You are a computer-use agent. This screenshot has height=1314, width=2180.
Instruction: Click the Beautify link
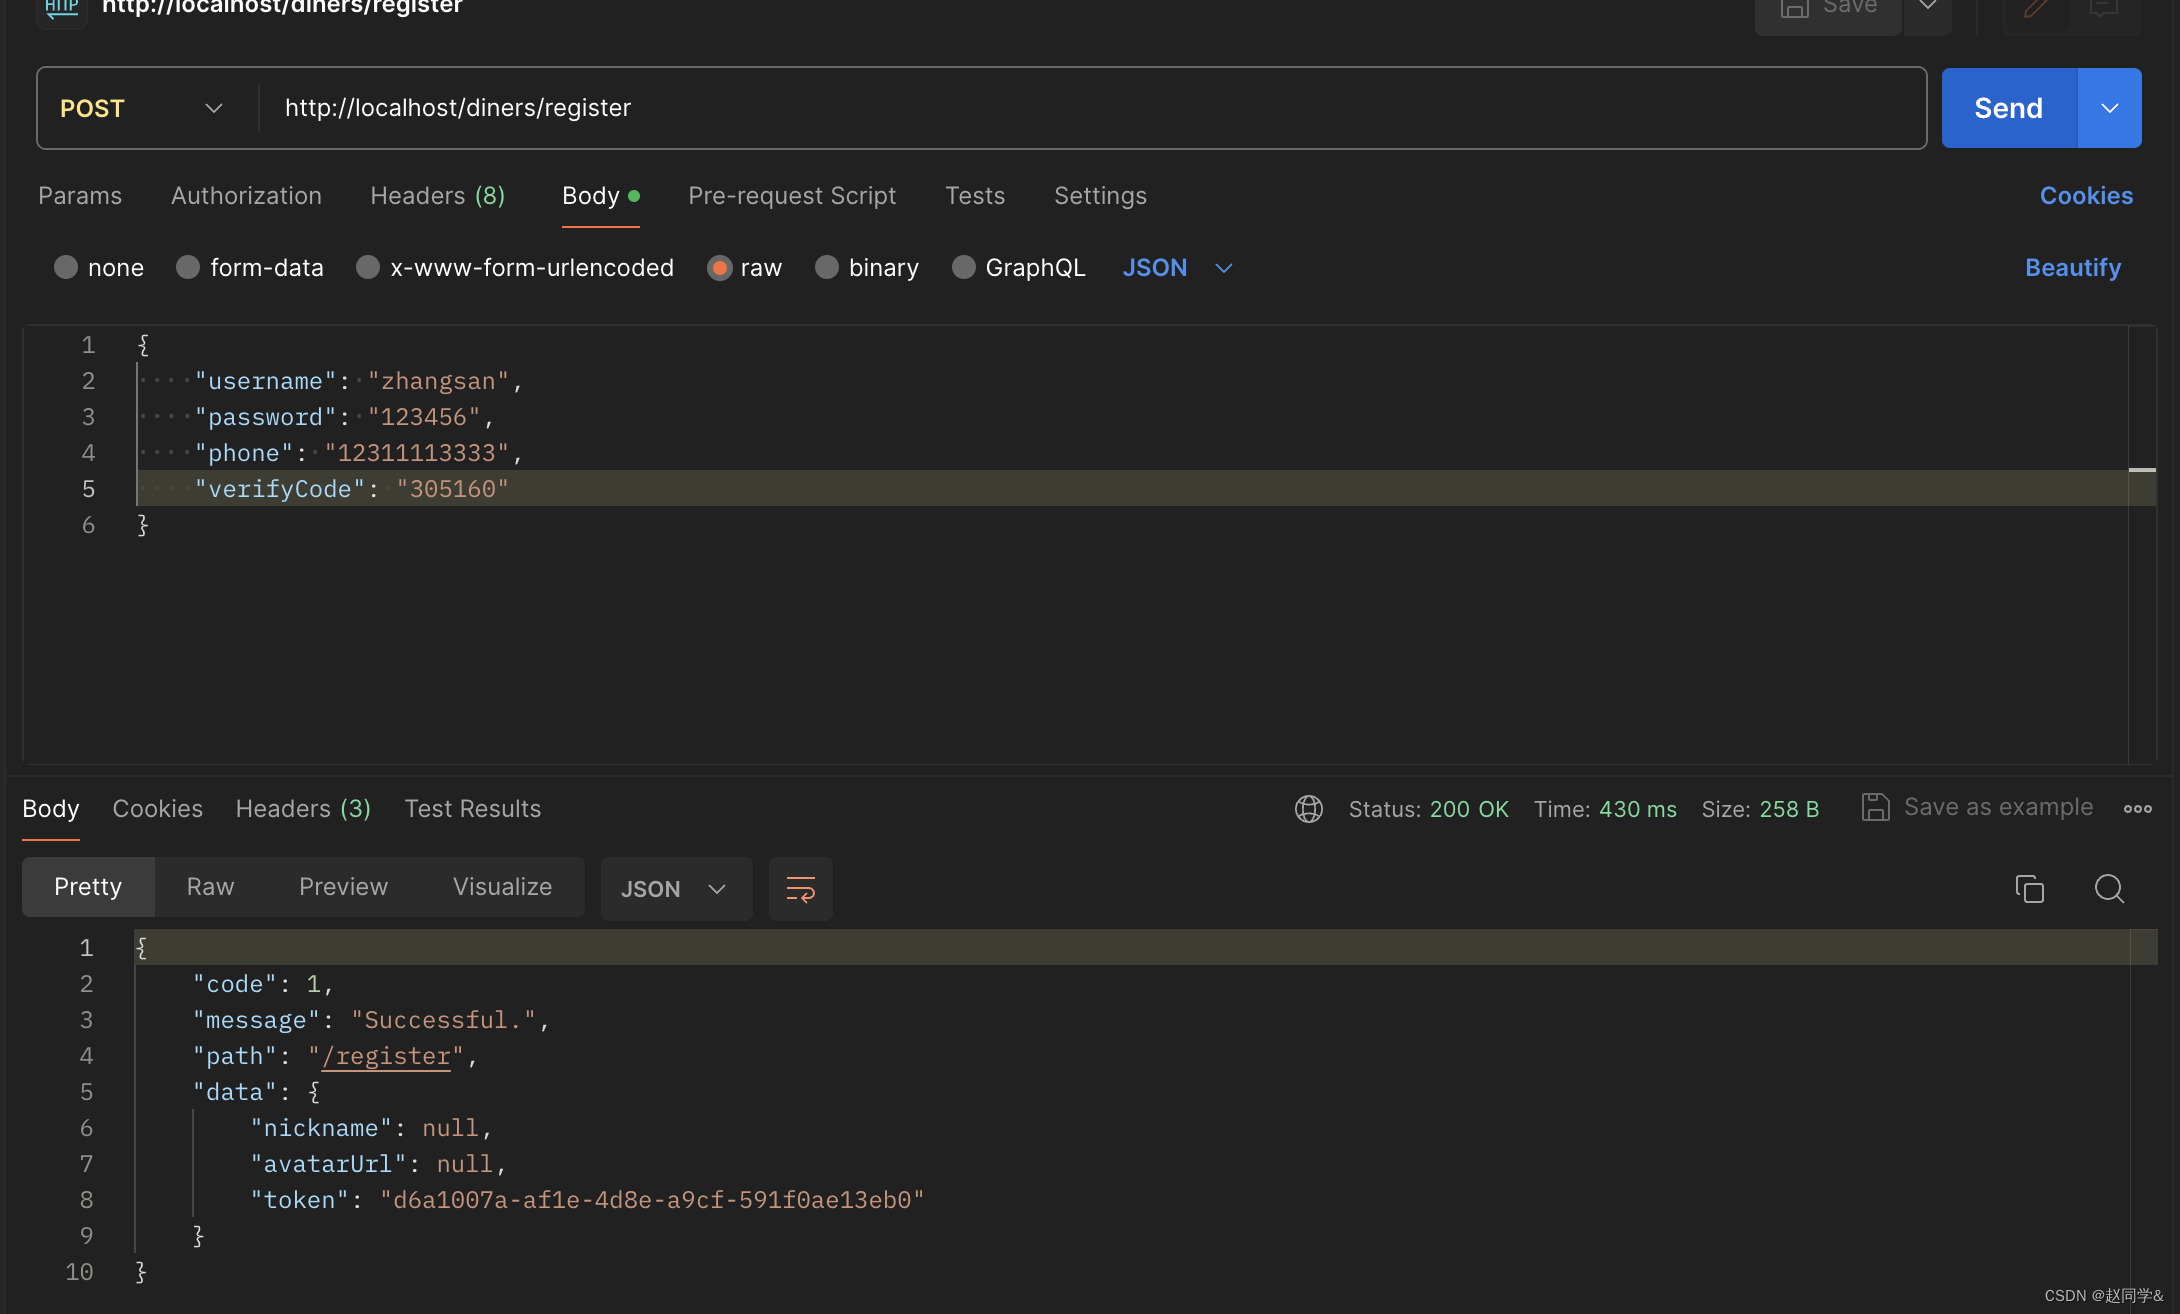pyautogui.click(x=2072, y=268)
